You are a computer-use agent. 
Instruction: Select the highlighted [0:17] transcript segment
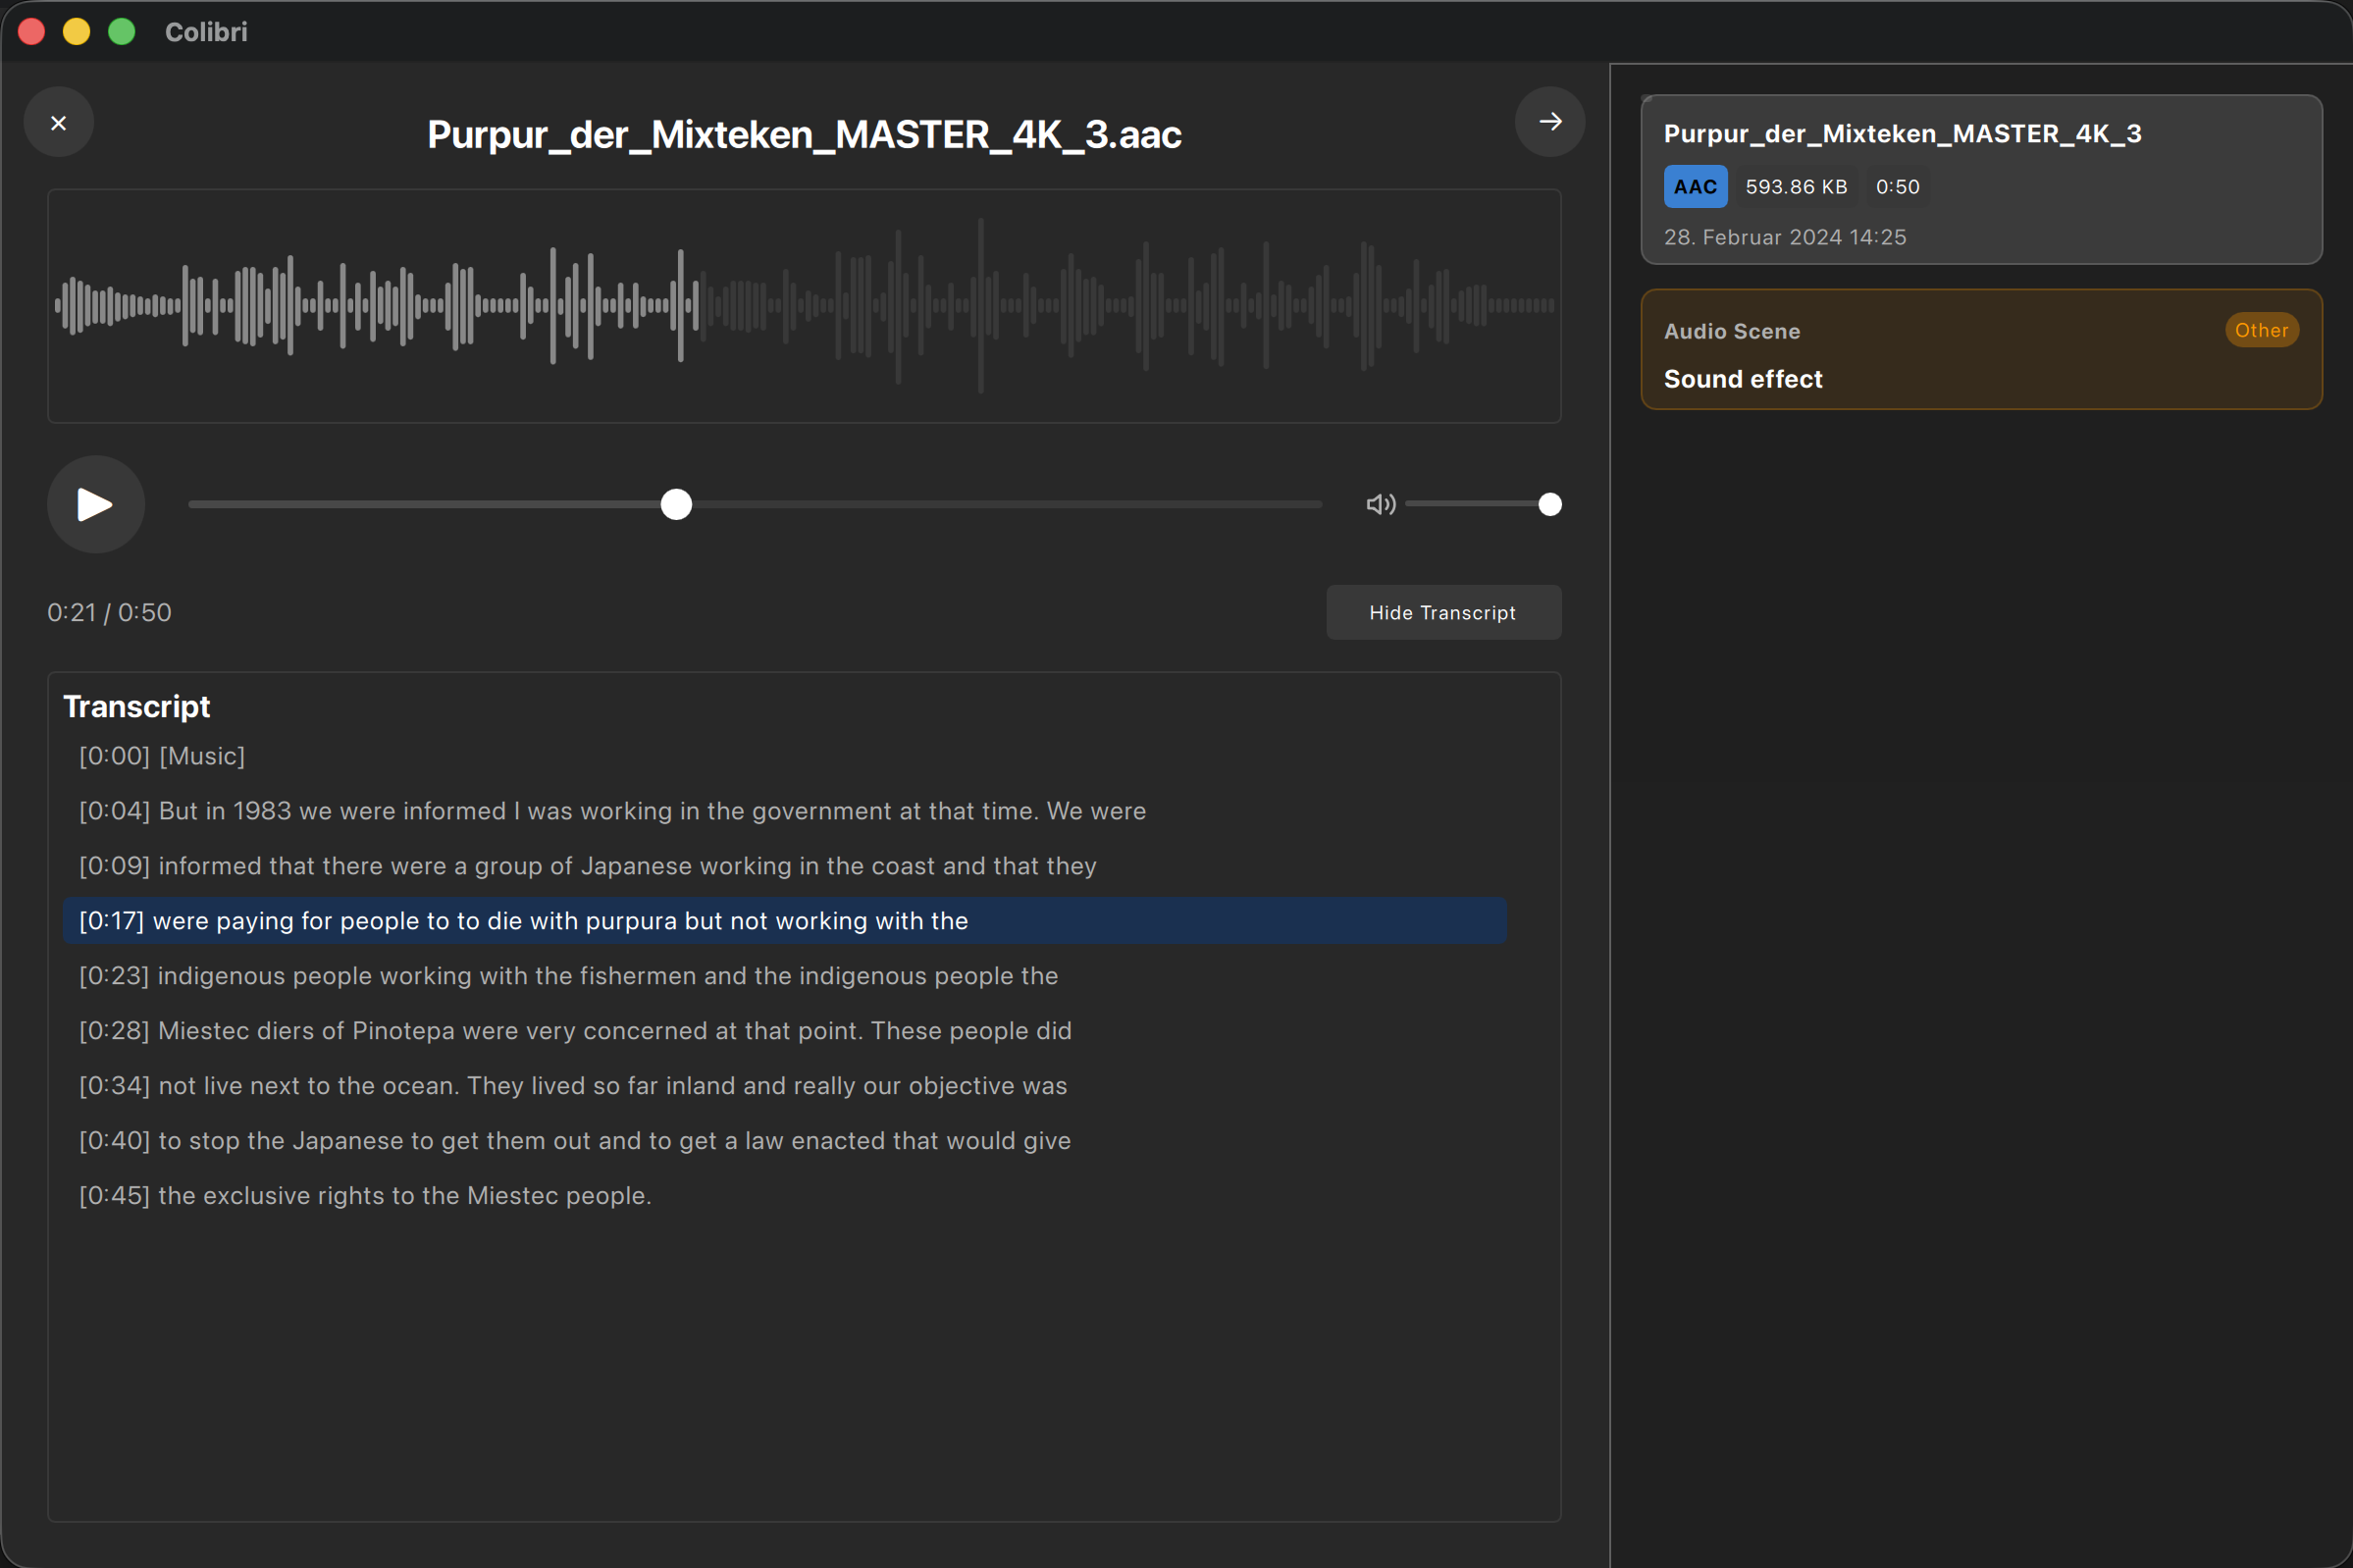coord(524,921)
